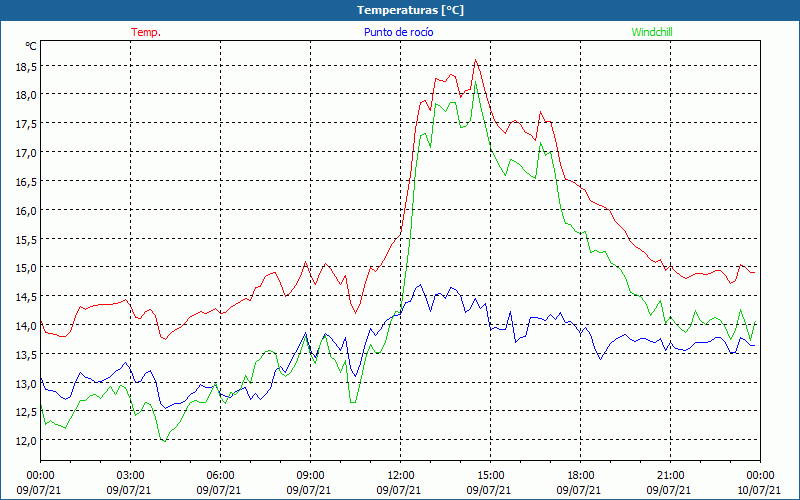Click the 12,0 y-axis value
Viewport: 800px width, 500px height.
(x=26, y=440)
